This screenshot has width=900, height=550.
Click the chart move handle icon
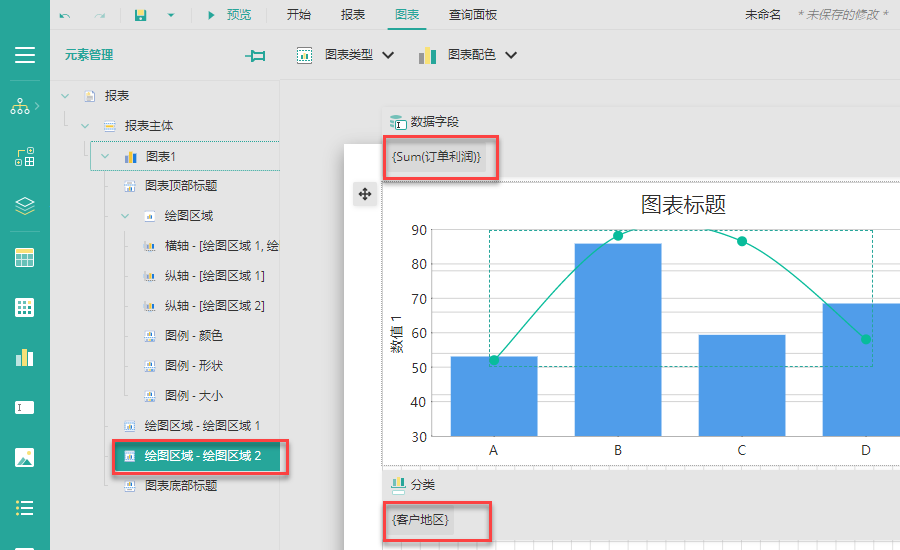[x=365, y=194]
